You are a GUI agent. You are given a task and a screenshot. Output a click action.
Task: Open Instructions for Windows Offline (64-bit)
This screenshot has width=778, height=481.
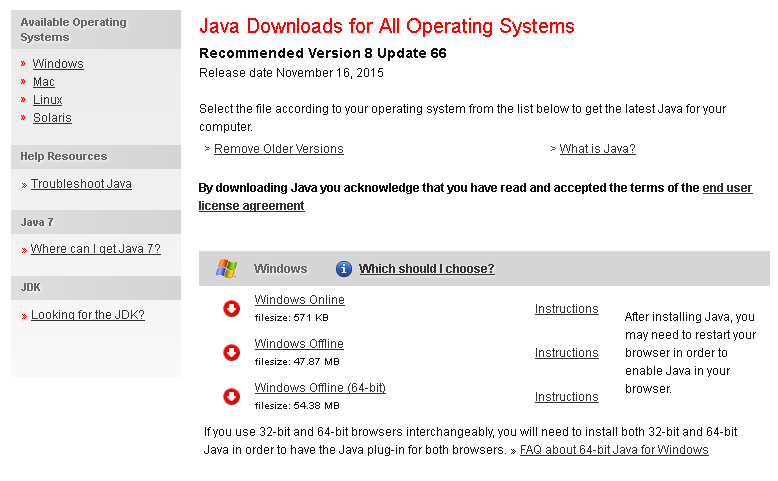tap(566, 397)
